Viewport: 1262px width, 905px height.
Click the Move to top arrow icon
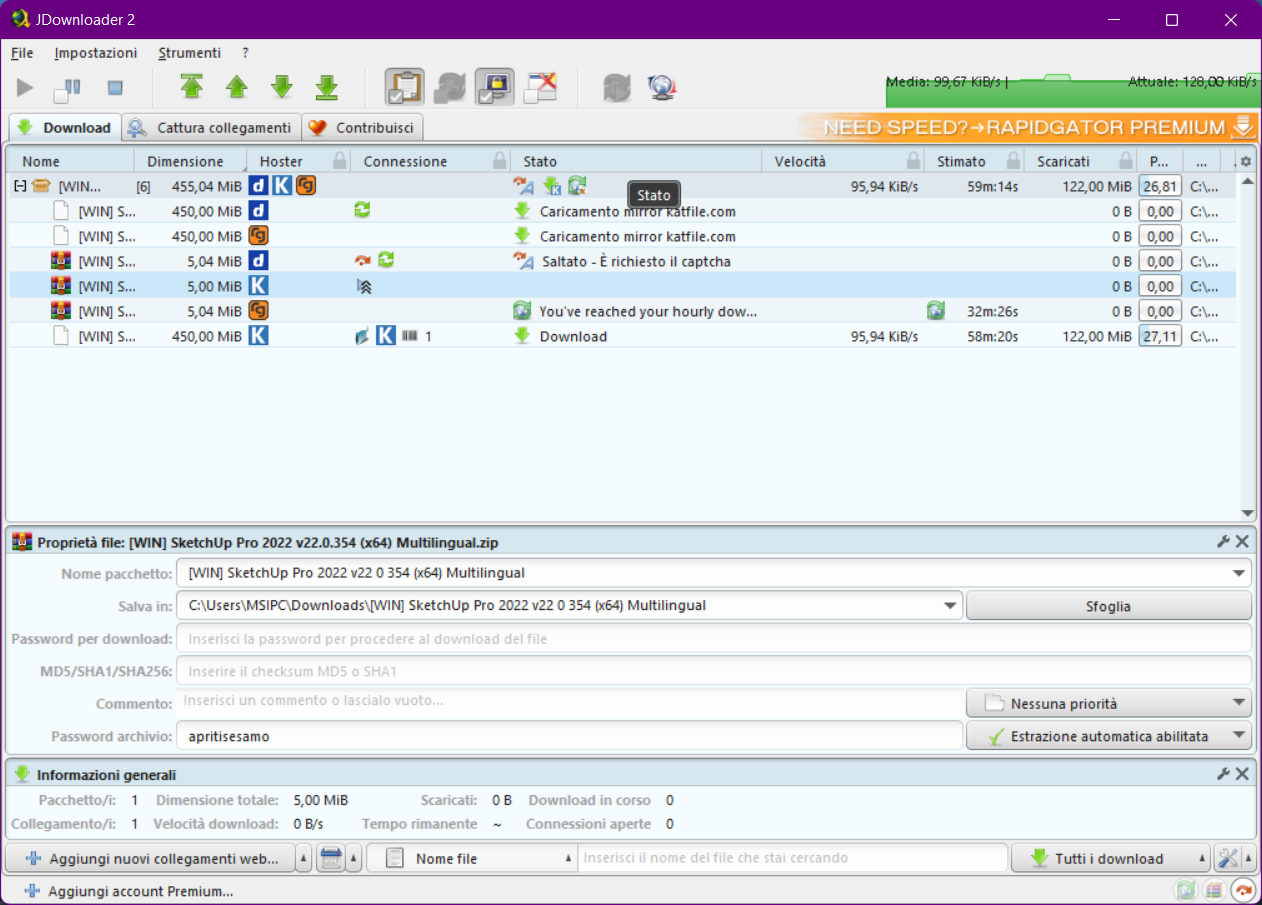point(192,88)
